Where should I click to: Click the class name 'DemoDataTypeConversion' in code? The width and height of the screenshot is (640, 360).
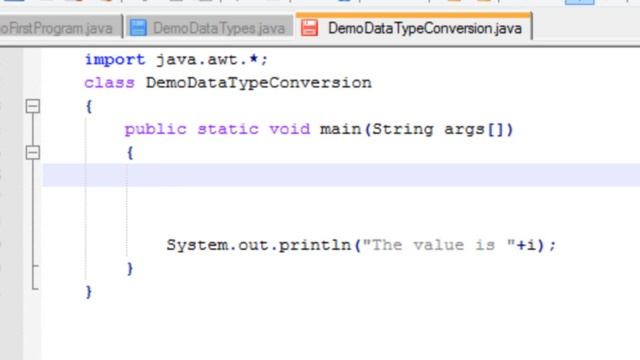(x=259, y=83)
